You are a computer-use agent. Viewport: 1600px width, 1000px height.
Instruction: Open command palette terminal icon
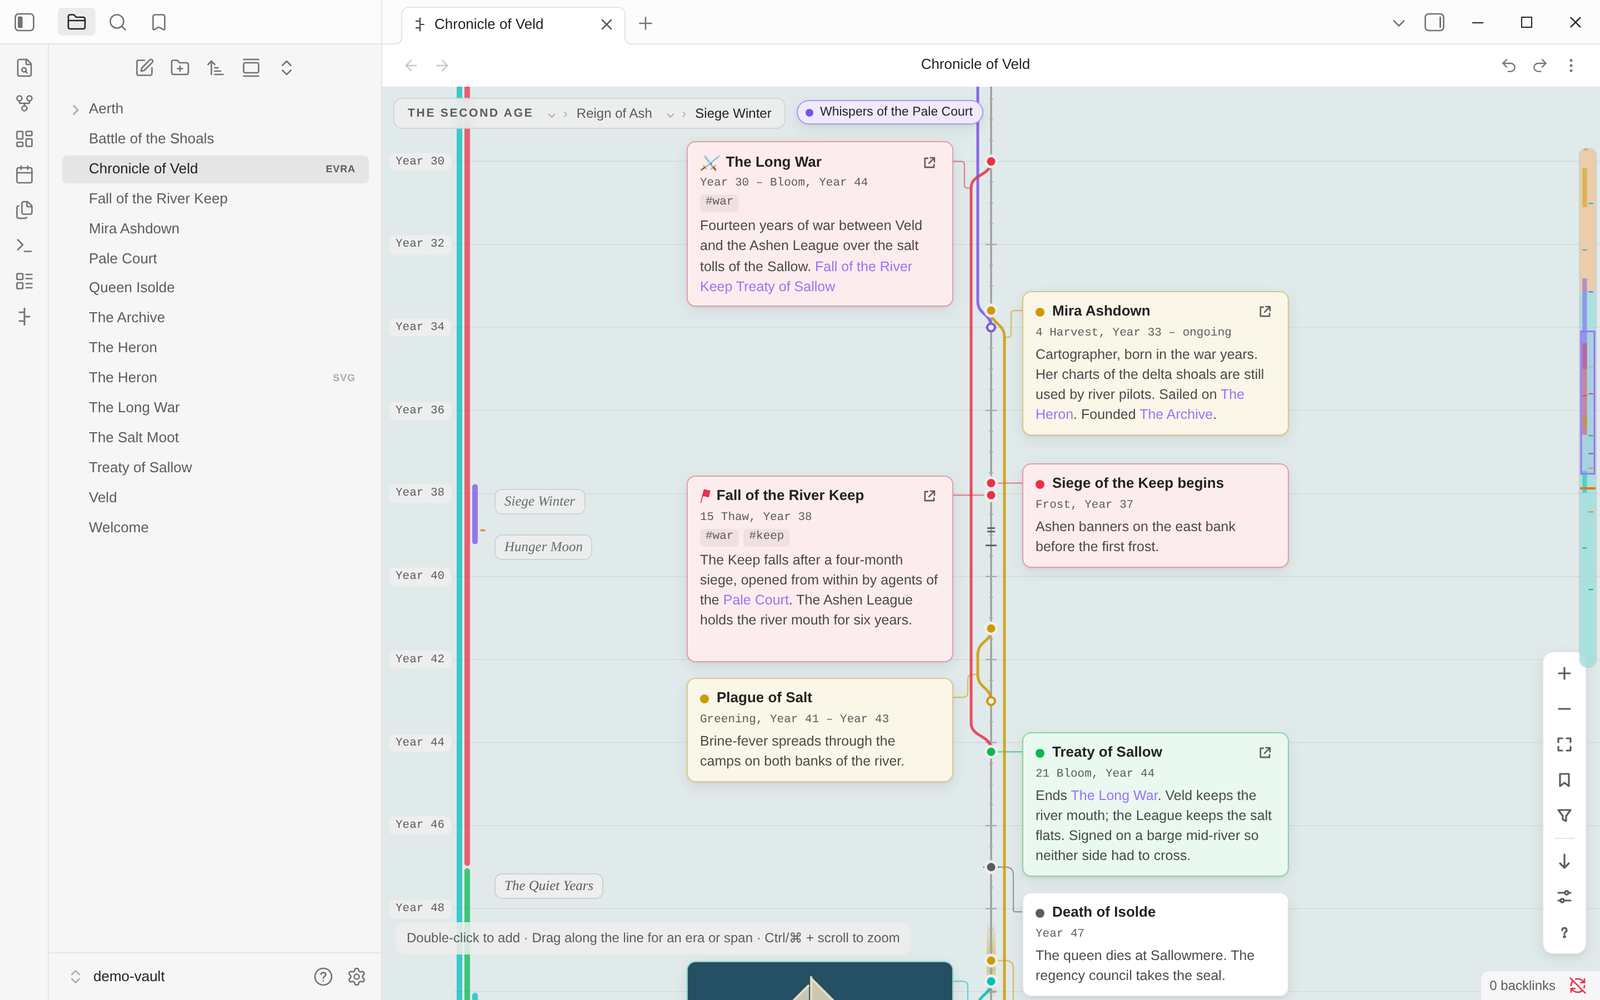tap(25, 245)
